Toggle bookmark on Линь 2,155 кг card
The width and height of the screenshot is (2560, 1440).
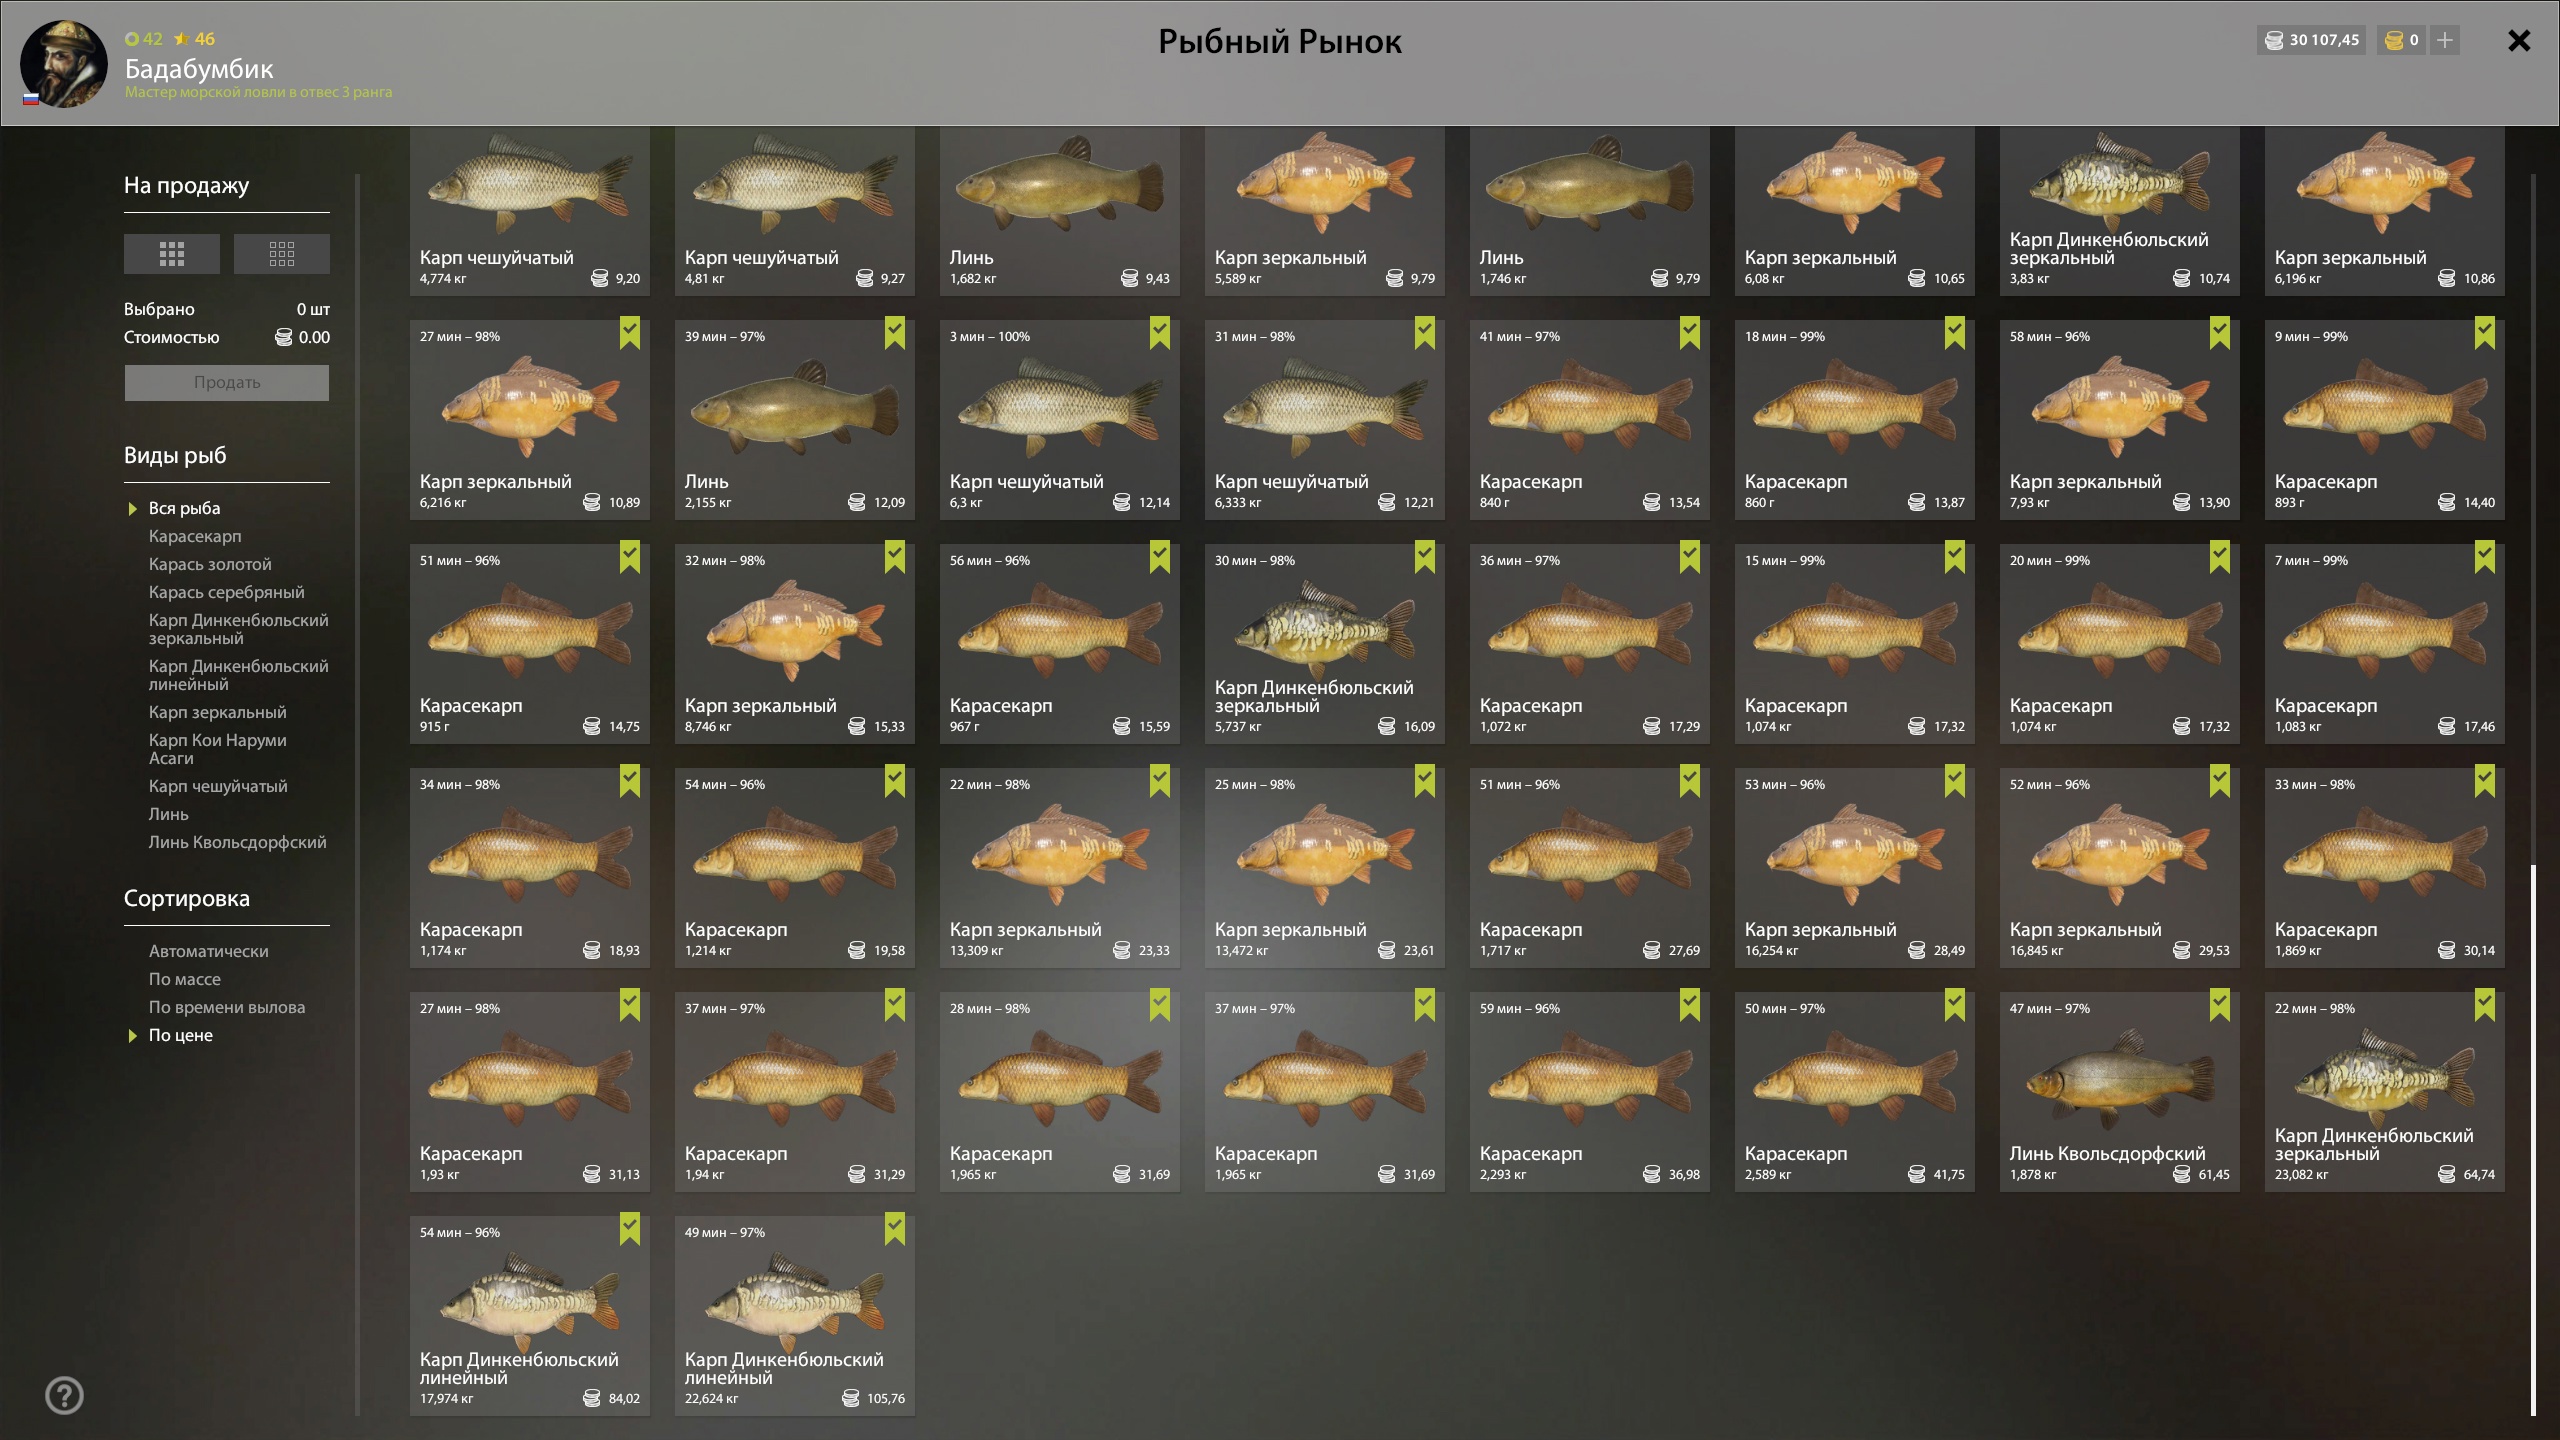pyautogui.click(x=895, y=333)
